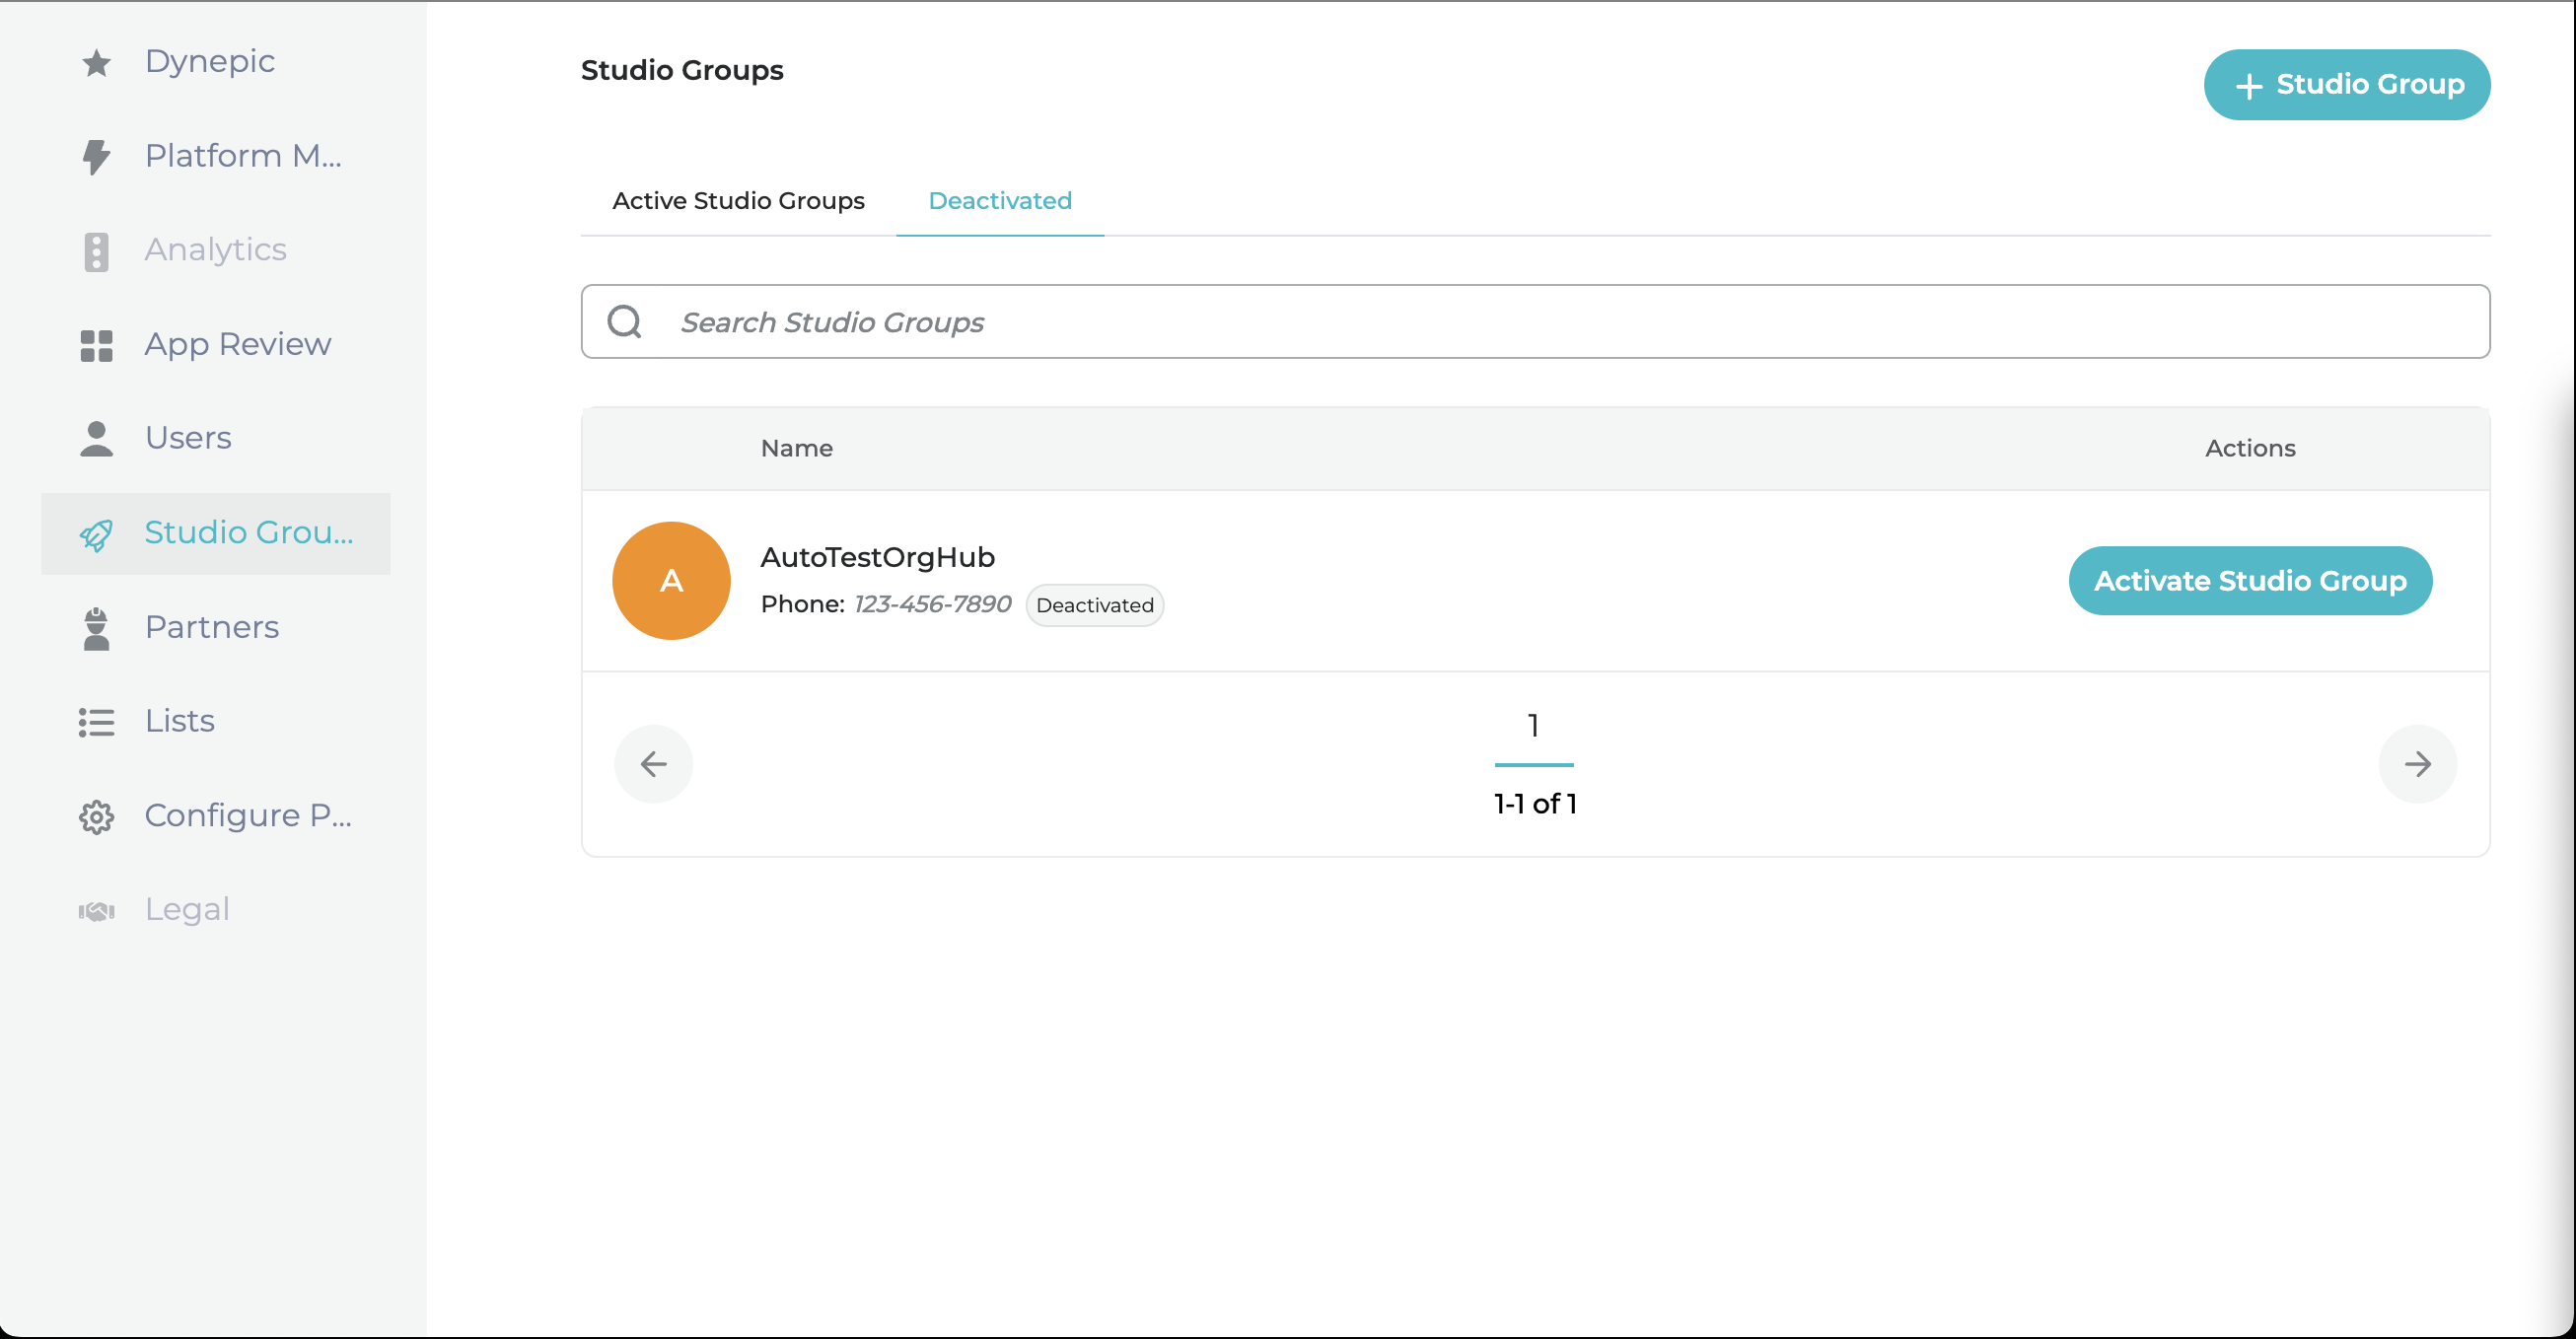This screenshot has width=2576, height=1339.
Task: Select the Deactivated tab
Action: 999,201
